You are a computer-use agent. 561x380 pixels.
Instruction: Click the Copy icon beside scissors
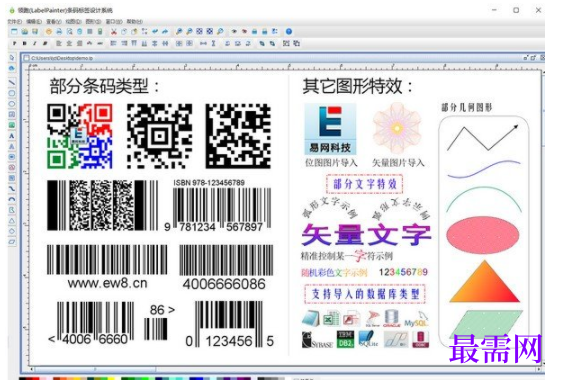coord(124,31)
